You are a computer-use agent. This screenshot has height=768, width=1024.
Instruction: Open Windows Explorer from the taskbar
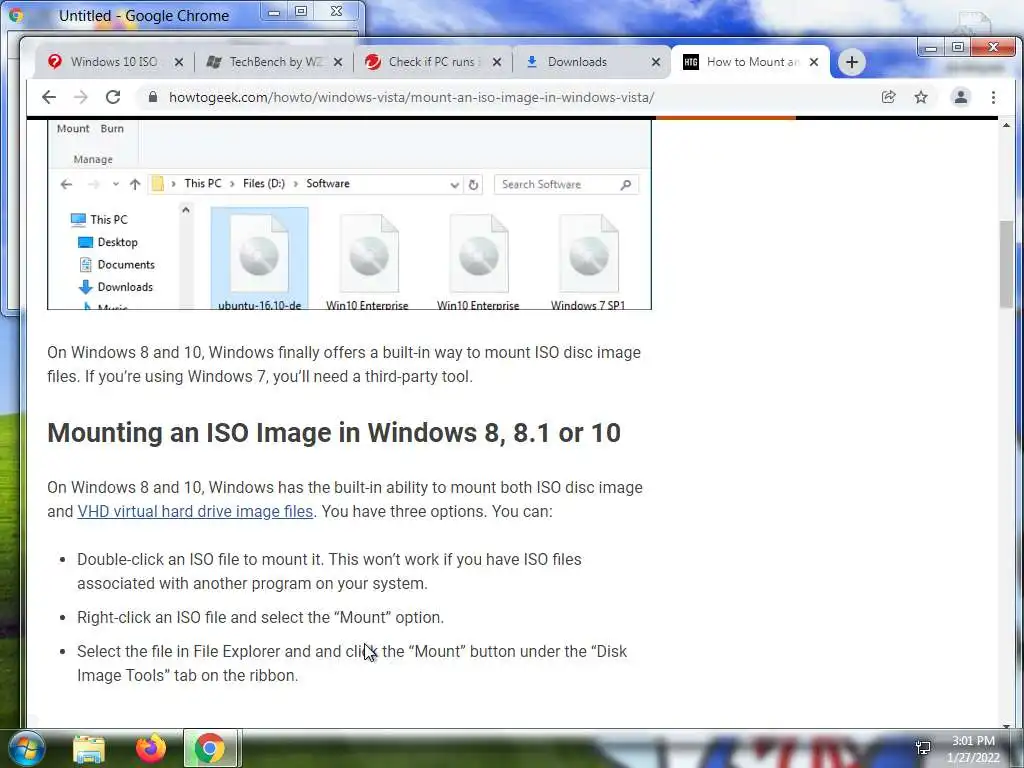[88, 749]
